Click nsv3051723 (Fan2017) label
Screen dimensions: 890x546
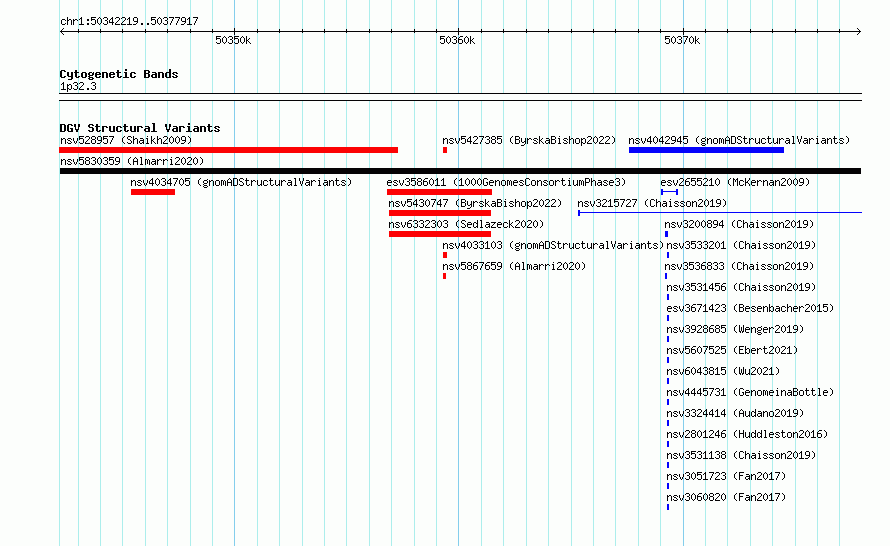(726, 476)
